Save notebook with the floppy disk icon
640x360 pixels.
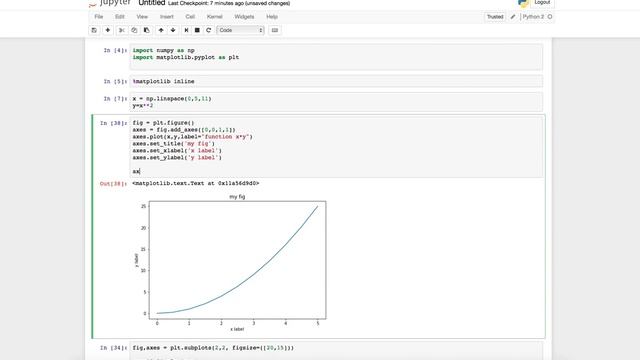click(94, 30)
